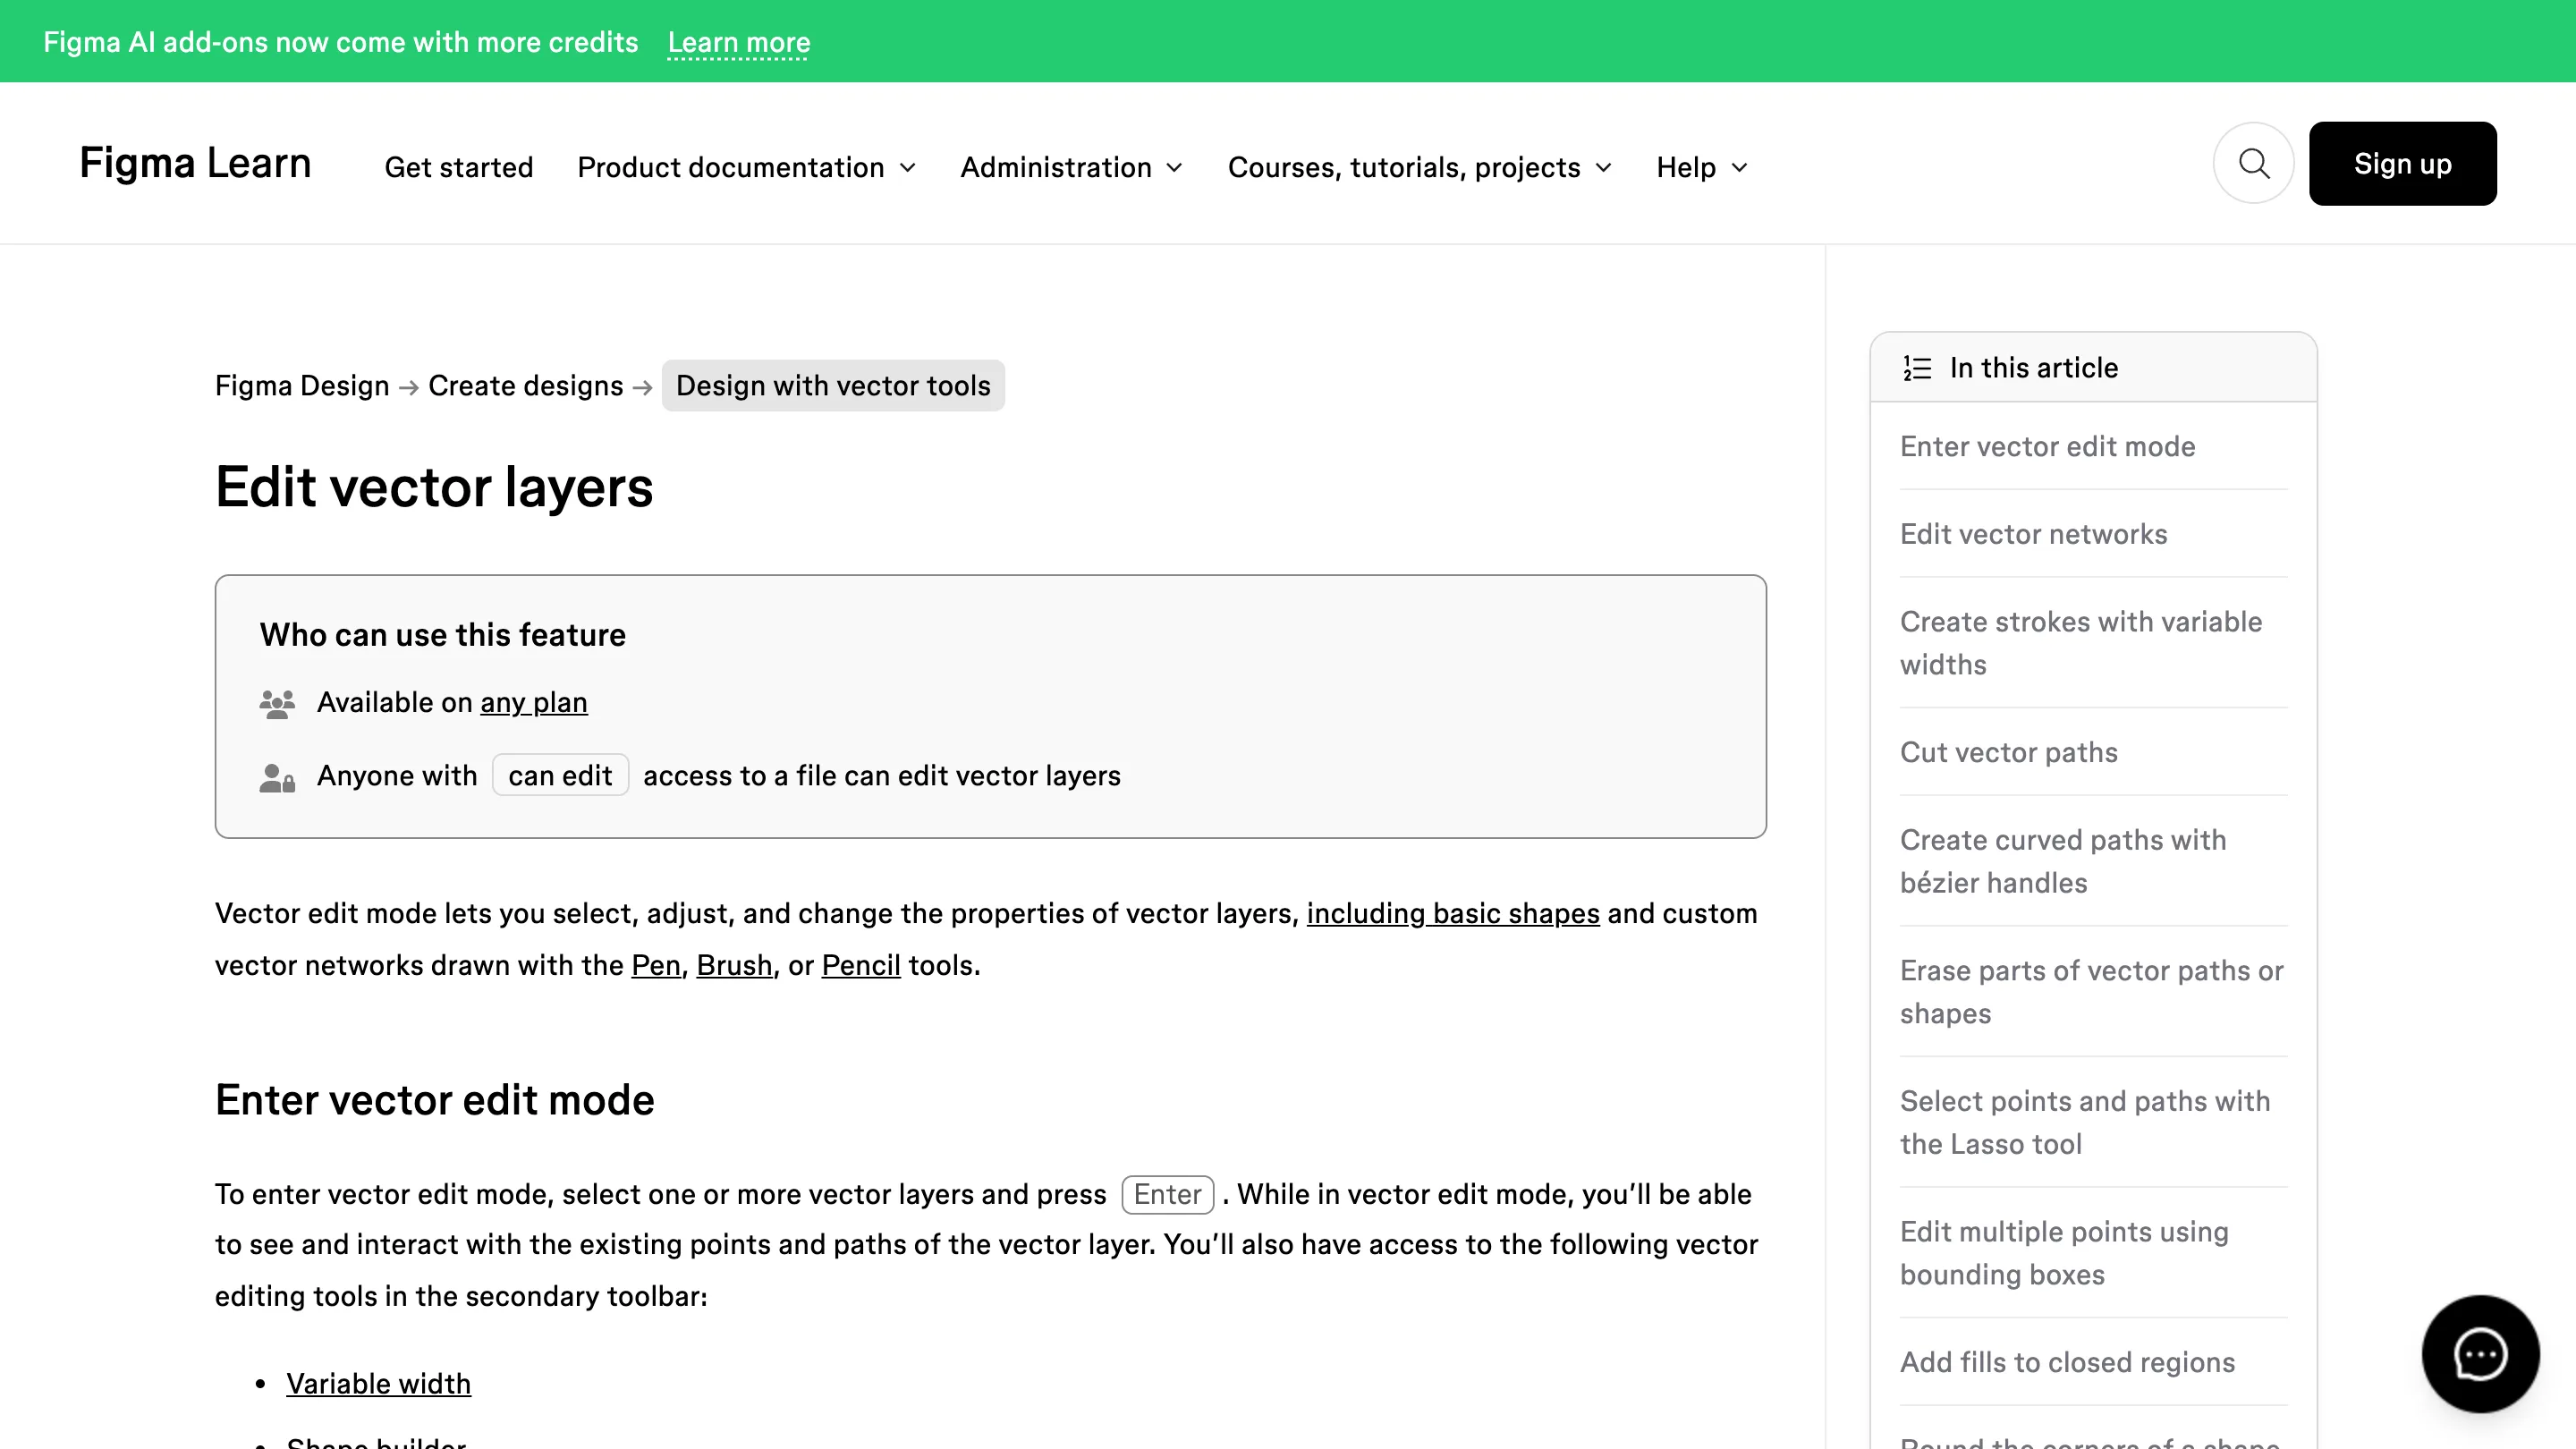Open Variable width link

click(x=378, y=1384)
